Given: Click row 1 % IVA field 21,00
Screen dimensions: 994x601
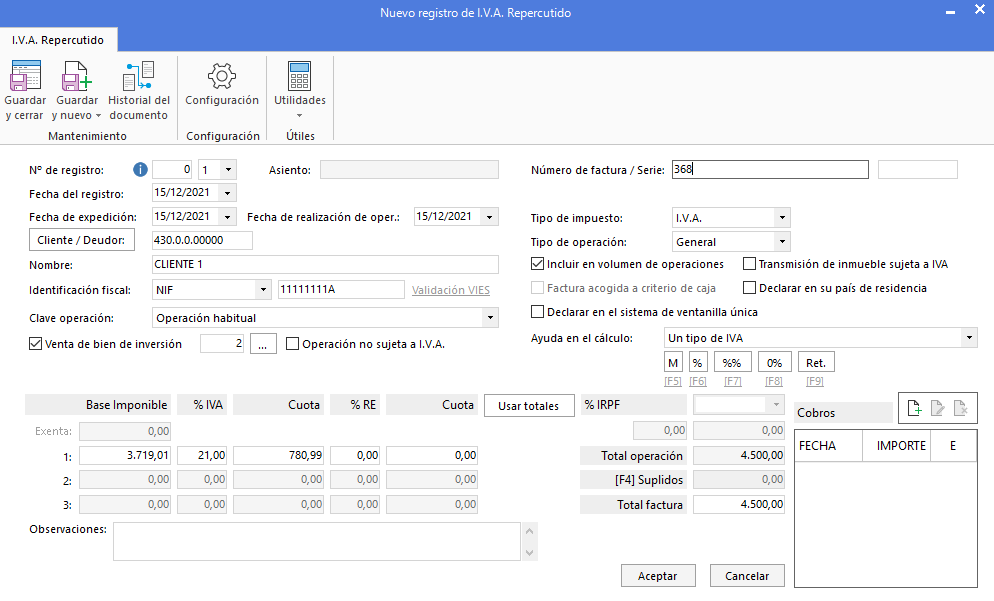Looking at the screenshot, I should coord(202,455).
